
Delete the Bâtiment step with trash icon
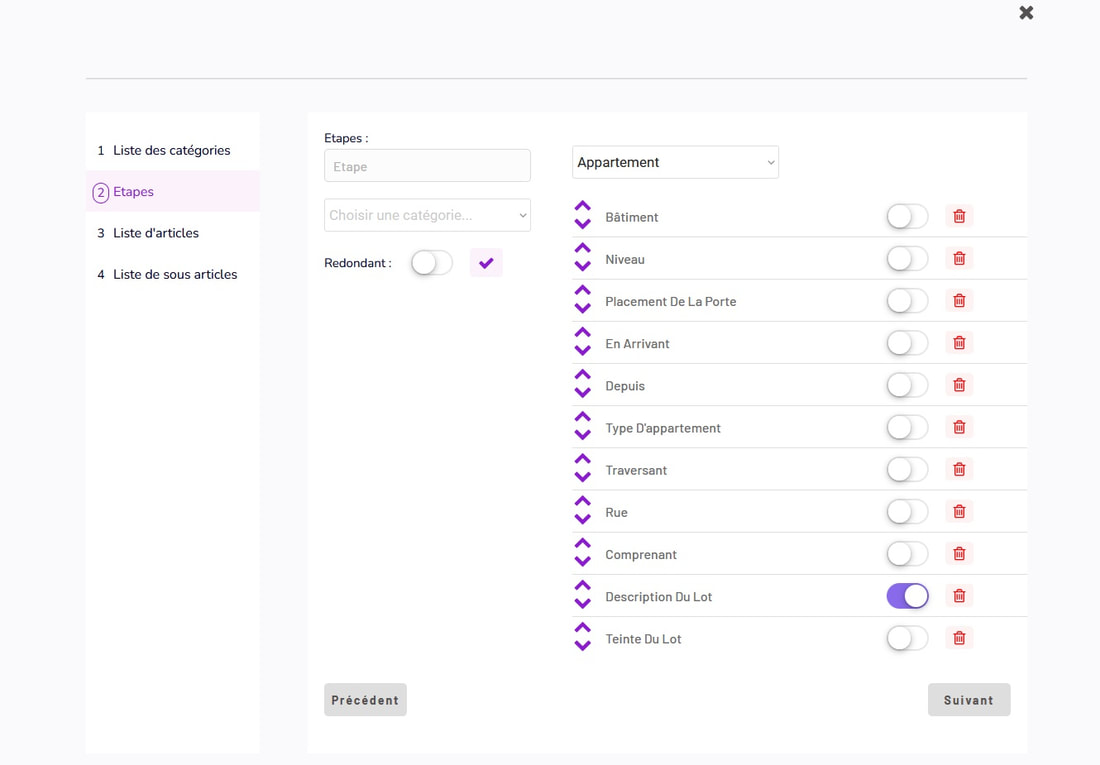click(959, 216)
